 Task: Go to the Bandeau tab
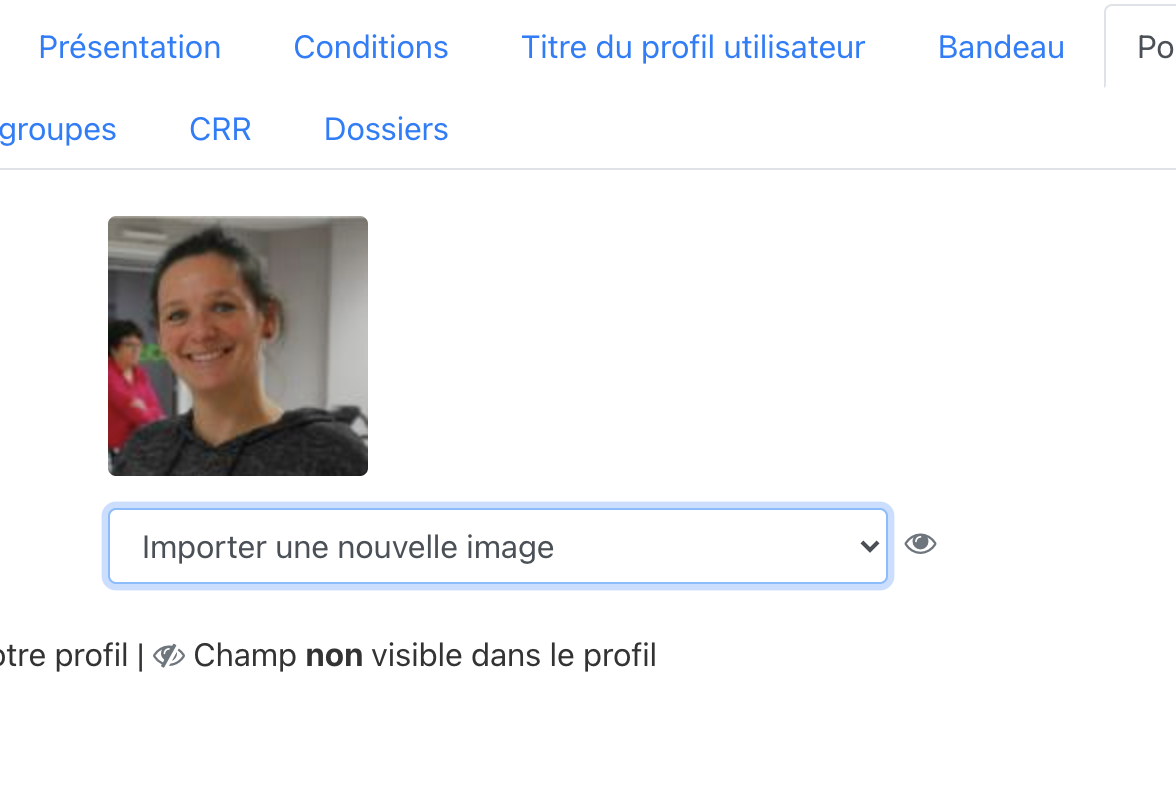(1001, 47)
